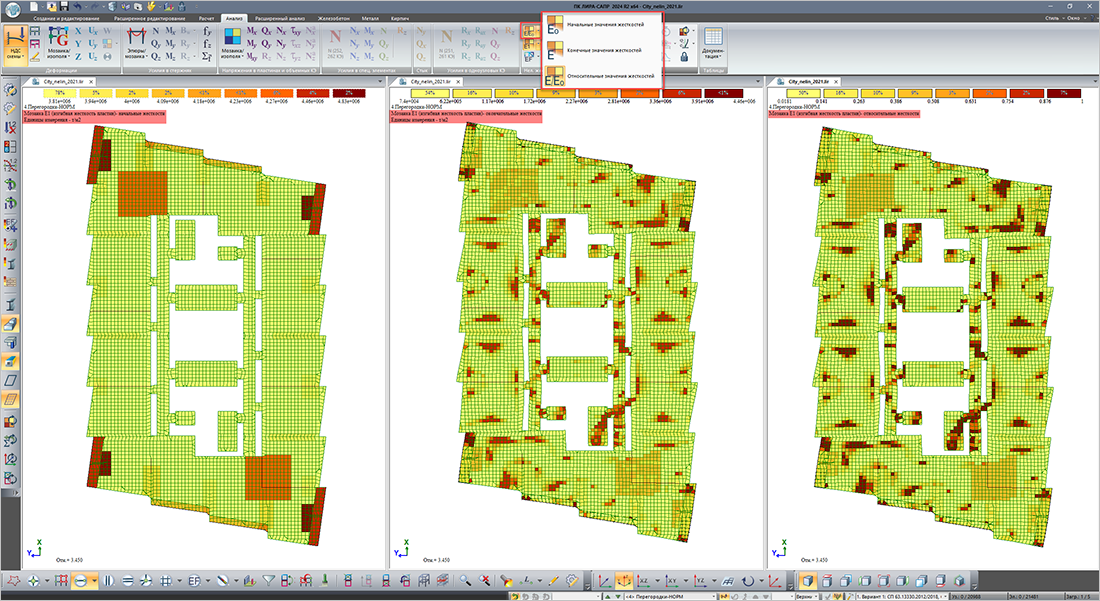
Task: Show displacement along Z axis
Action: [78, 57]
